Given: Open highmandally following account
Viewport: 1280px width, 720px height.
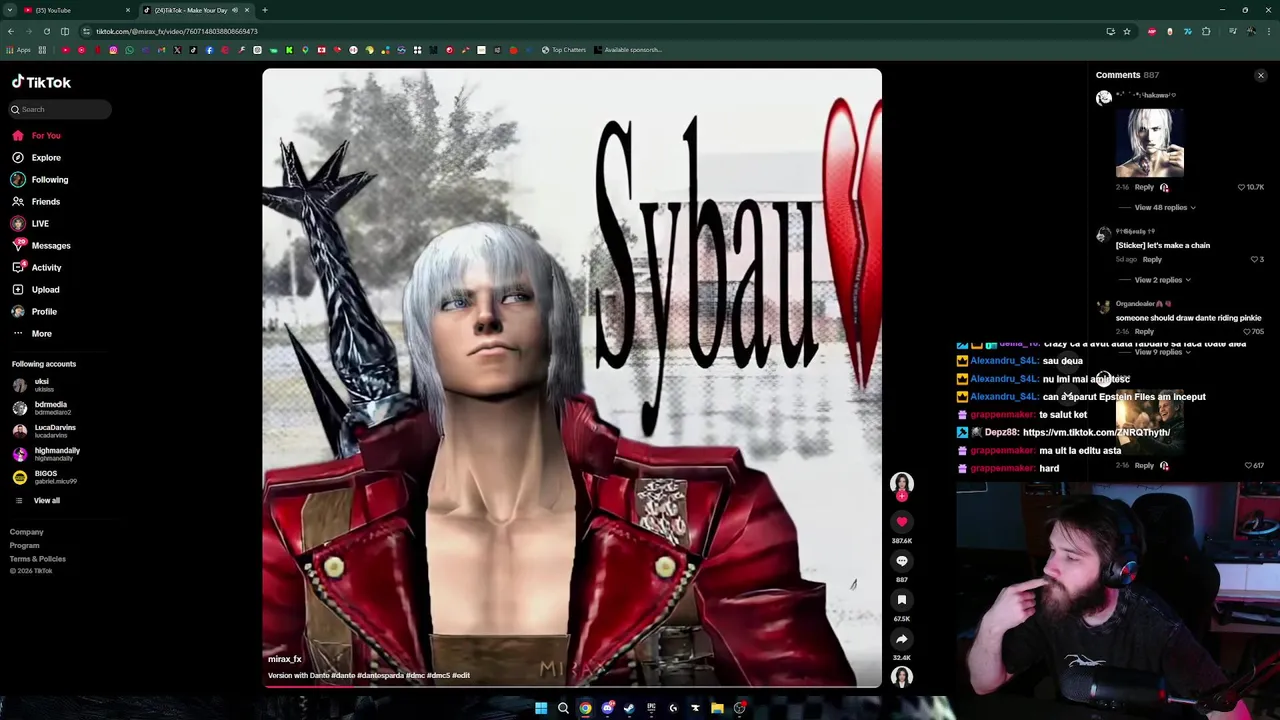Looking at the screenshot, I should tap(46, 454).
